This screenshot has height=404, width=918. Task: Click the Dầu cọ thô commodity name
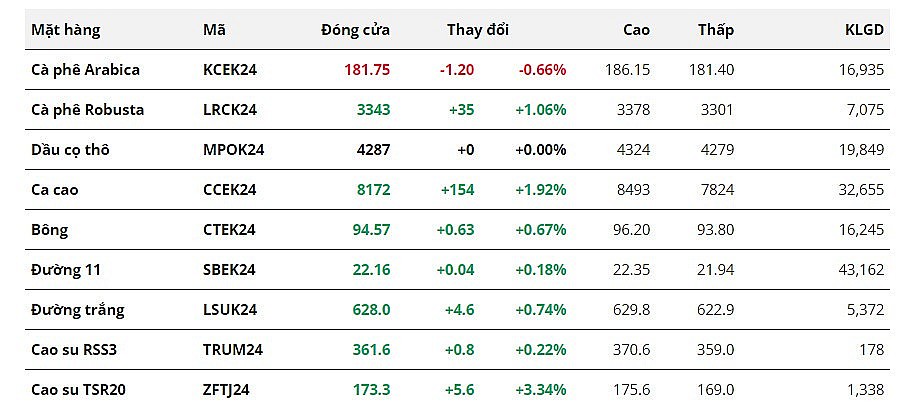pos(70,150)
